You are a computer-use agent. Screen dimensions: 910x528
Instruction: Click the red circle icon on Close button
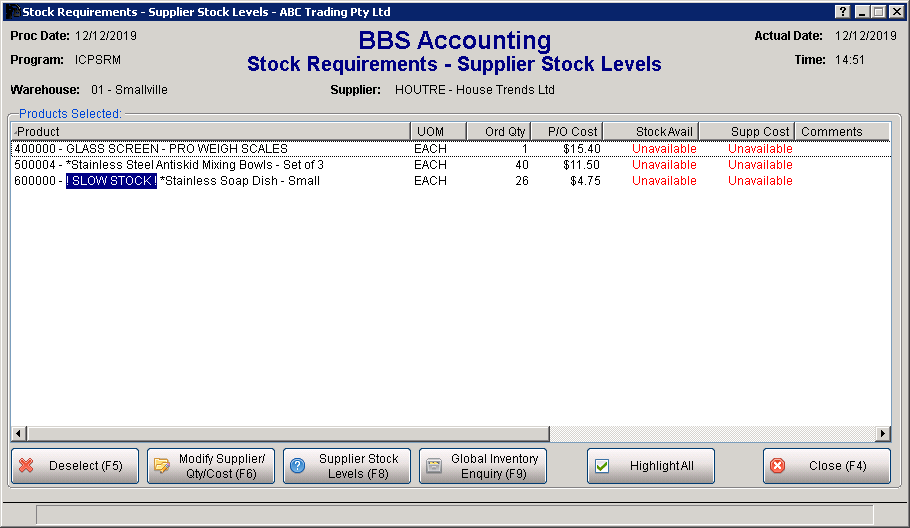tap(778, 466)
